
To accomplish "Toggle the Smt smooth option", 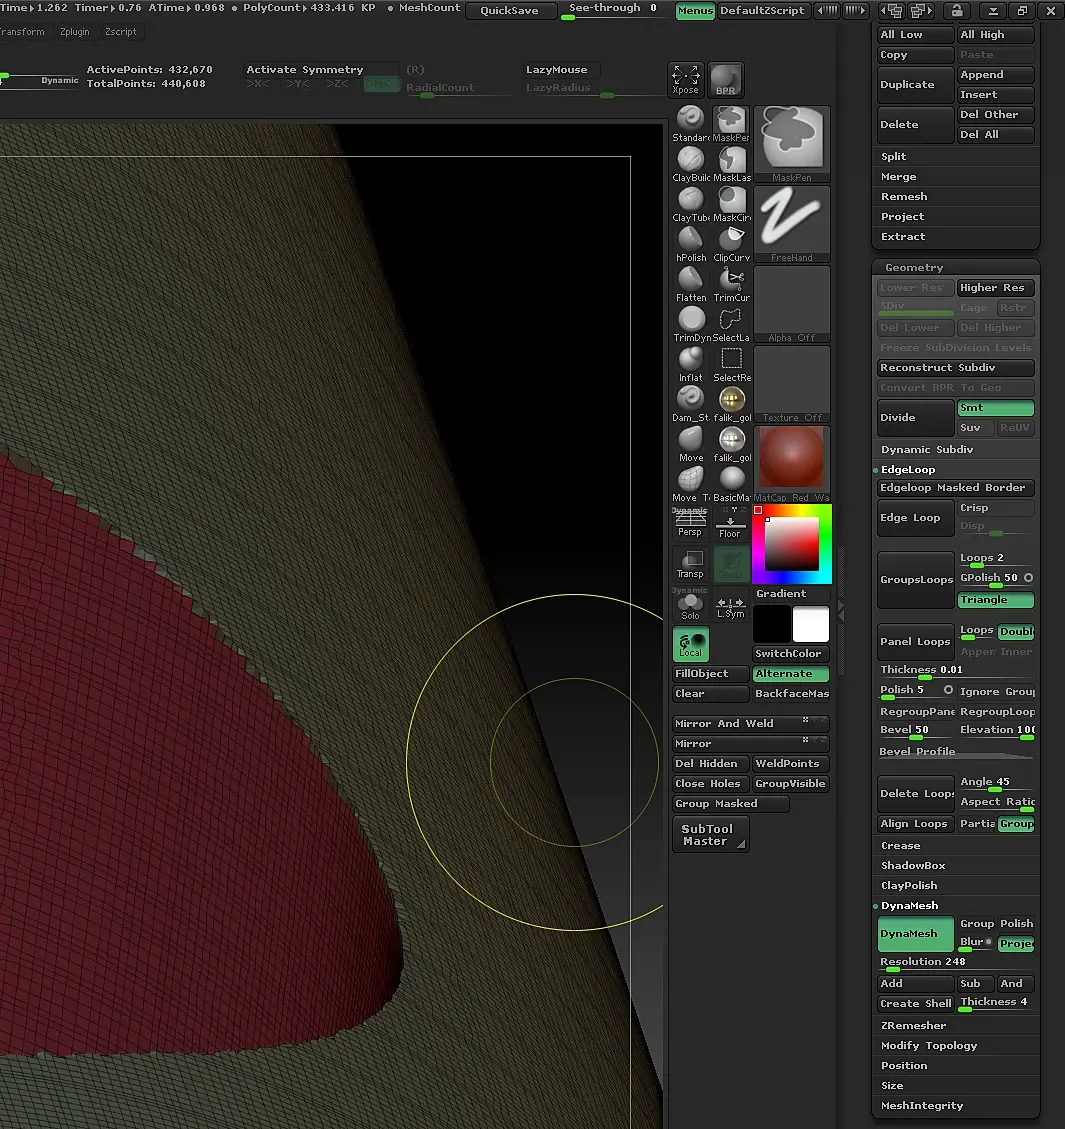I will (995, 408).
